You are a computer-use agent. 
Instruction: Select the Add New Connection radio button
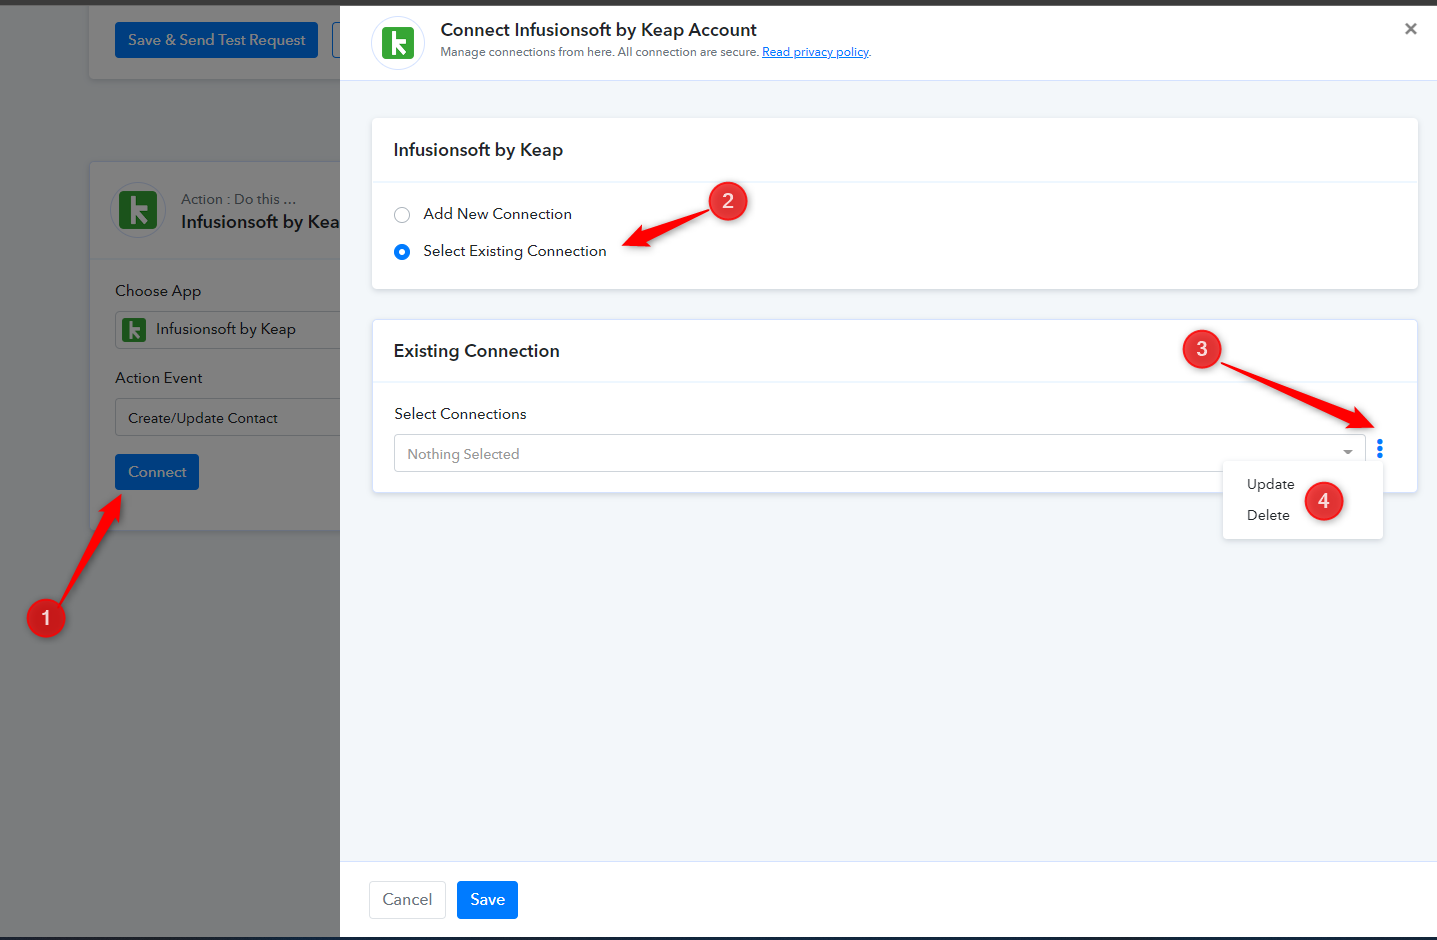pos(402,215)
